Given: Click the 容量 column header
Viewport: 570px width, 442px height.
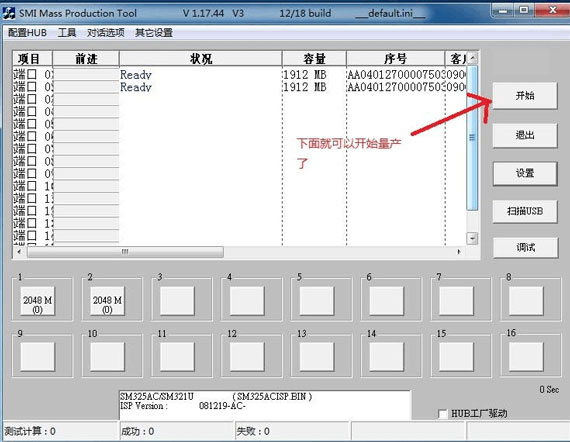Looking at the screenshot, I should 314,59.
